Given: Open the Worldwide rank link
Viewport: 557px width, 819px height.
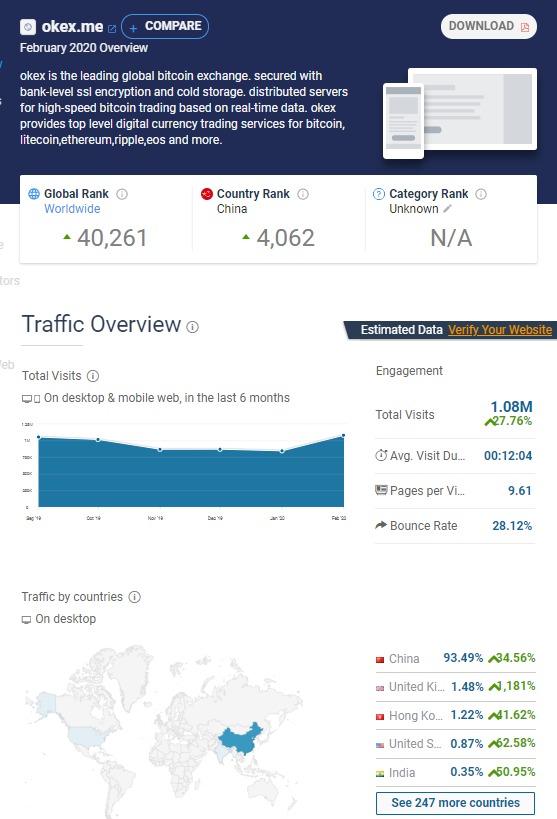Looking at the screenshot, I should pyautogui.click(x=72, y=209).
